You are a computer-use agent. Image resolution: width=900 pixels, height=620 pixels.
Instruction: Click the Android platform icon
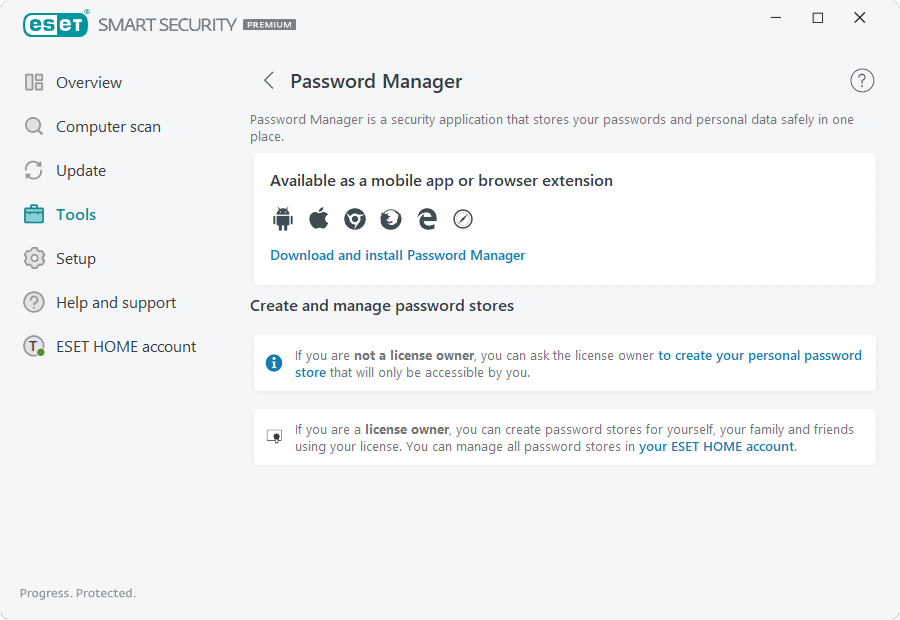pos(282,219)
